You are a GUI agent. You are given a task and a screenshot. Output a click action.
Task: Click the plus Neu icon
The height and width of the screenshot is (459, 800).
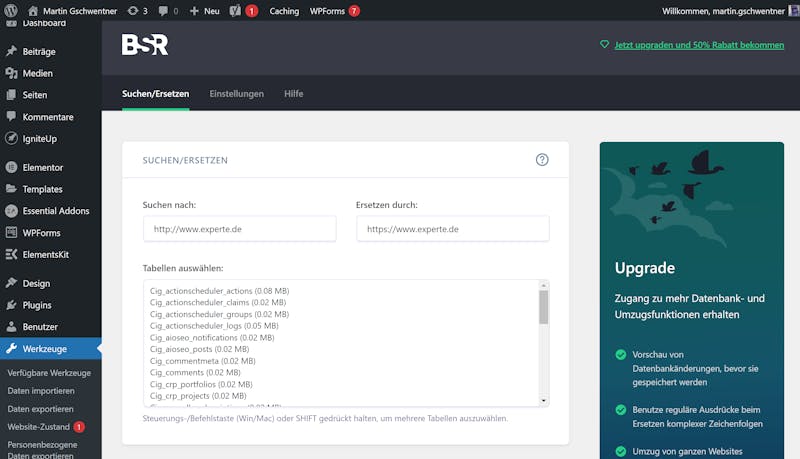coord(194,11)
